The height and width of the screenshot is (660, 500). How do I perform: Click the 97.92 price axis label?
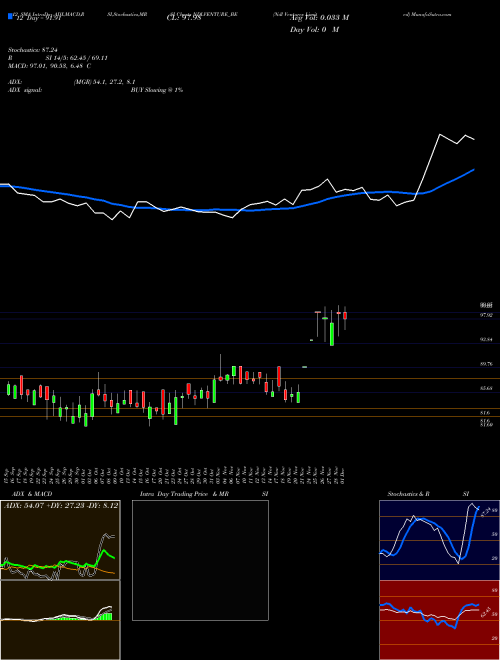click(x=487, y=315)
